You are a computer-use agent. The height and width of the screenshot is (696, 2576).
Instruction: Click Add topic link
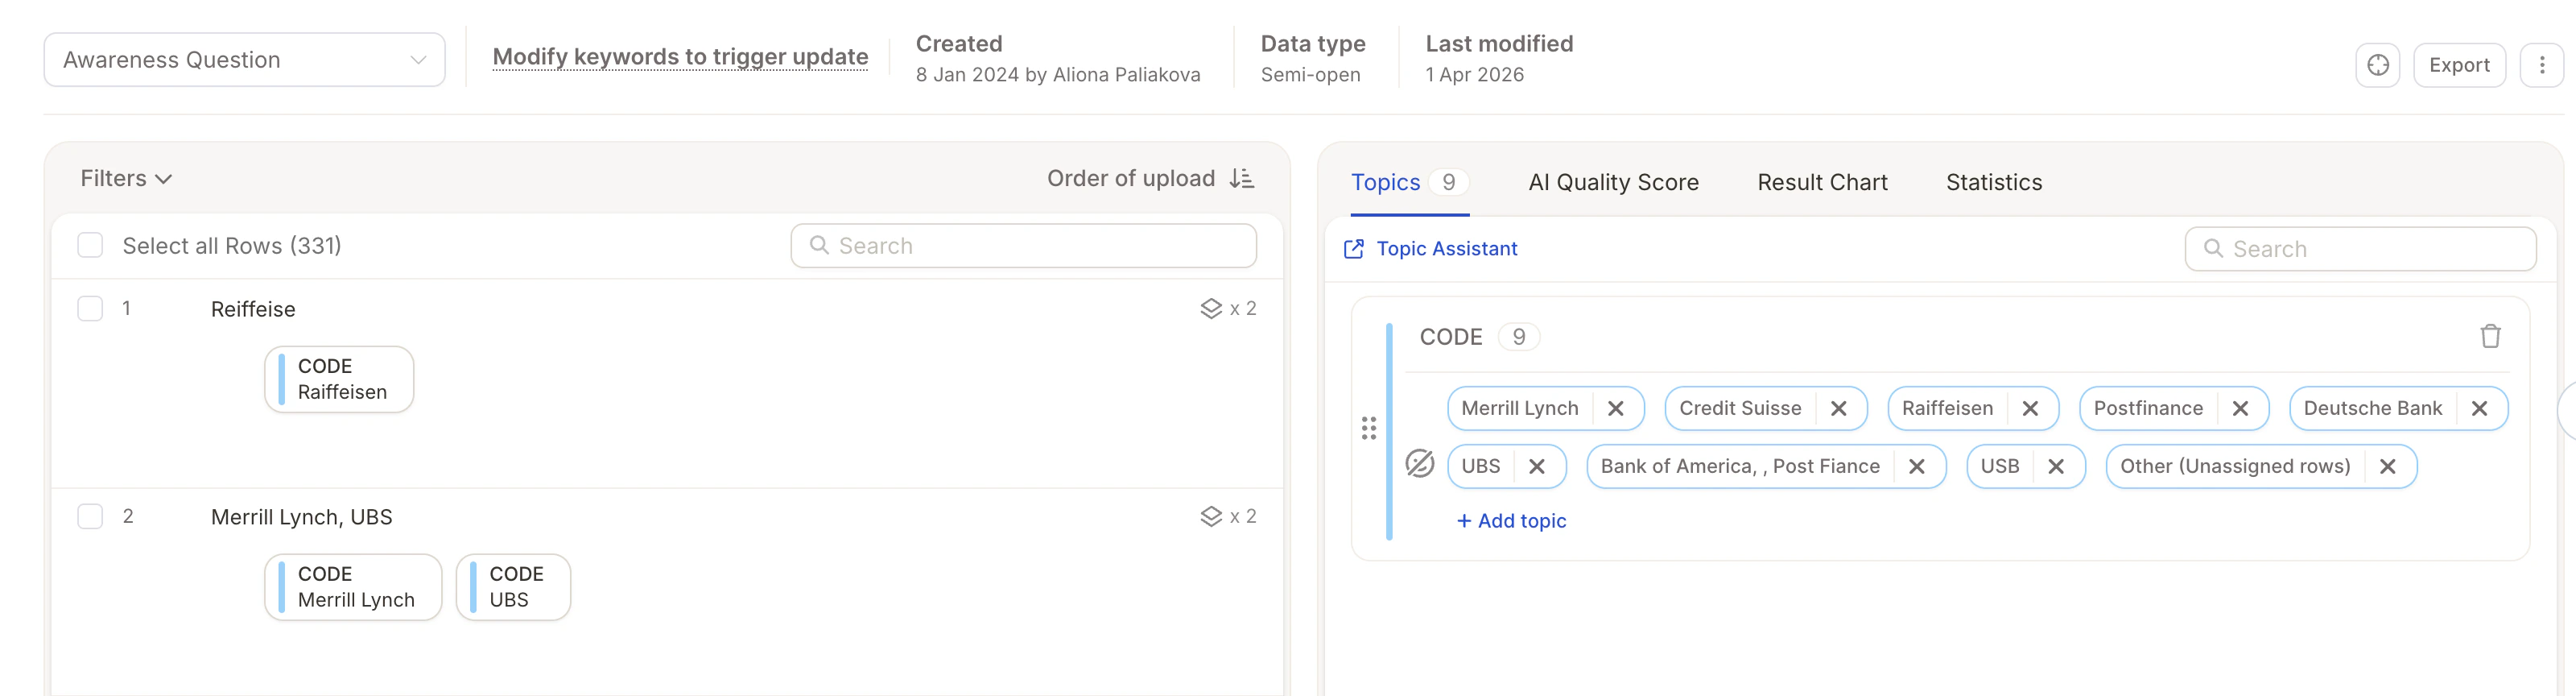[1511, 520]
